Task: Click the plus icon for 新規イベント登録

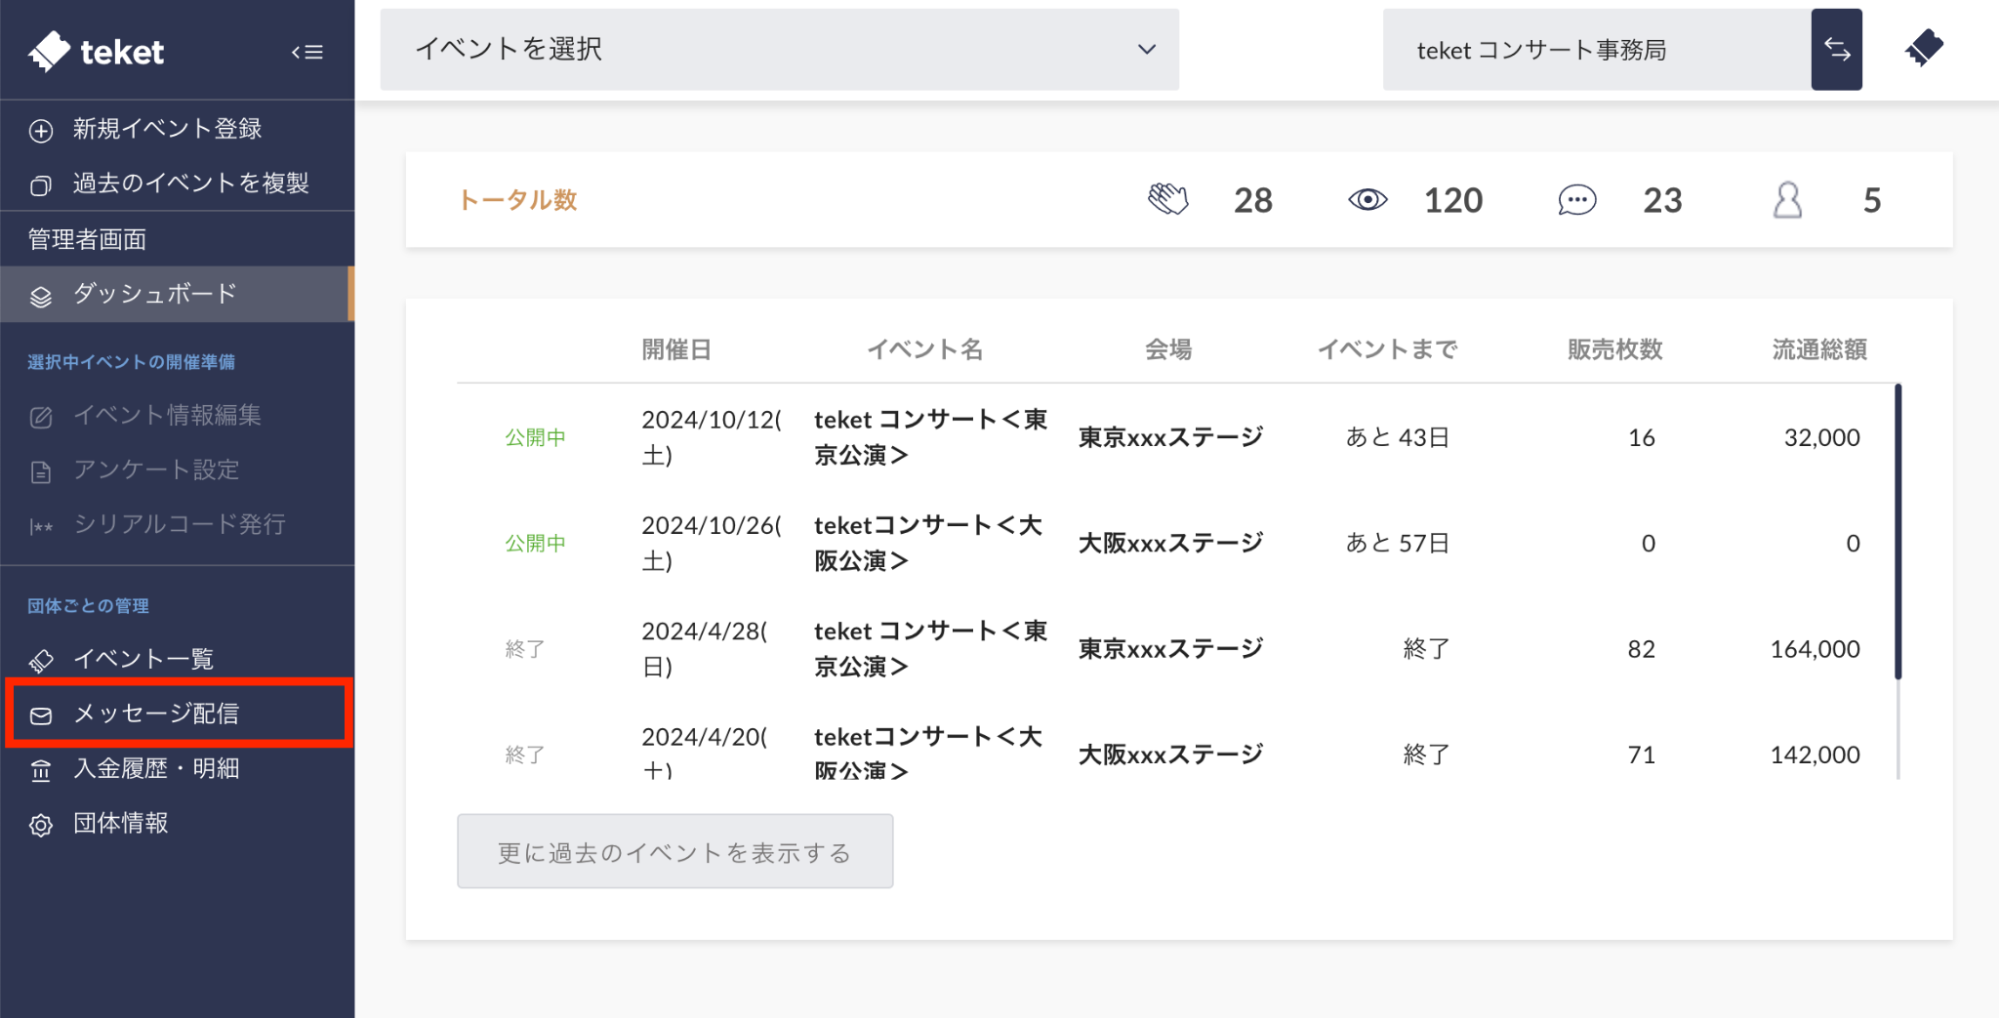Action: (41, 130)
